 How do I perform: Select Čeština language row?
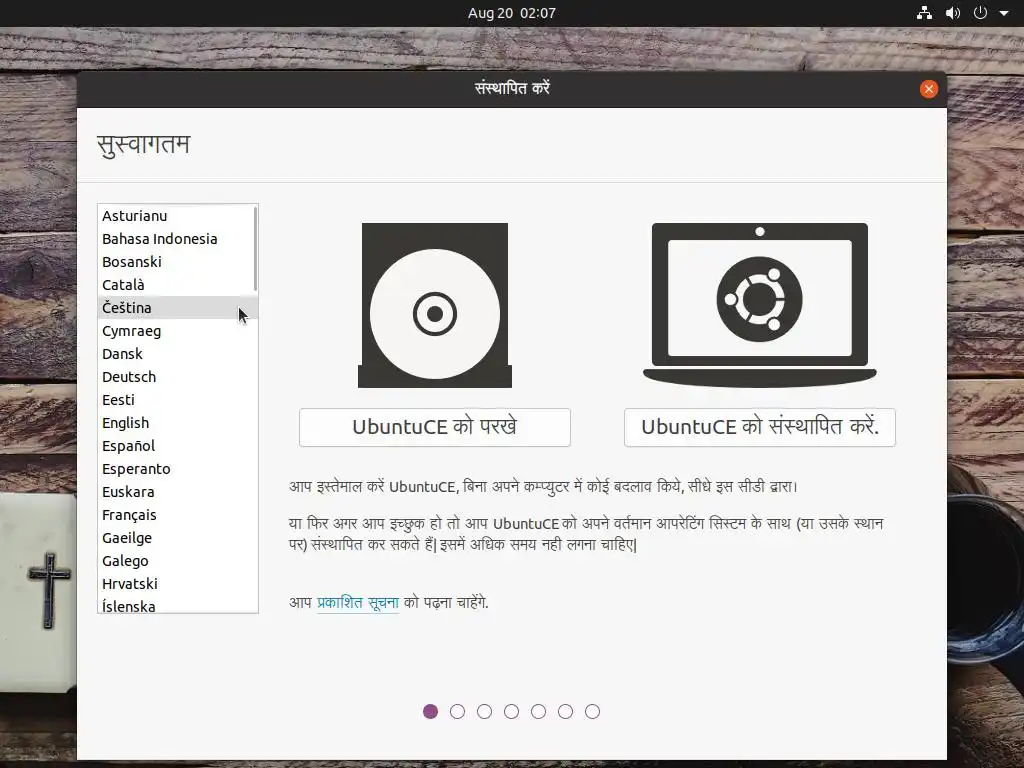pyautogui.click(x=178, y=308)
